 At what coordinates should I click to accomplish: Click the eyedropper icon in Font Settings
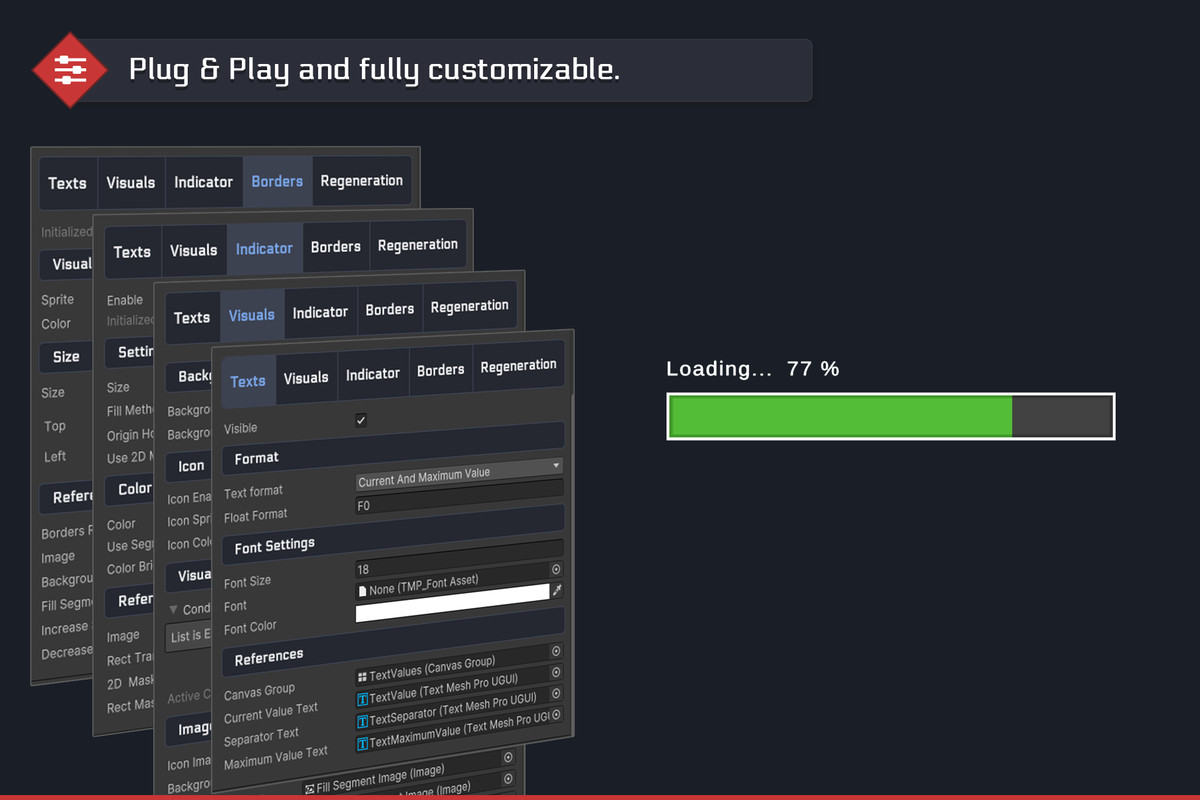point(557,590)
